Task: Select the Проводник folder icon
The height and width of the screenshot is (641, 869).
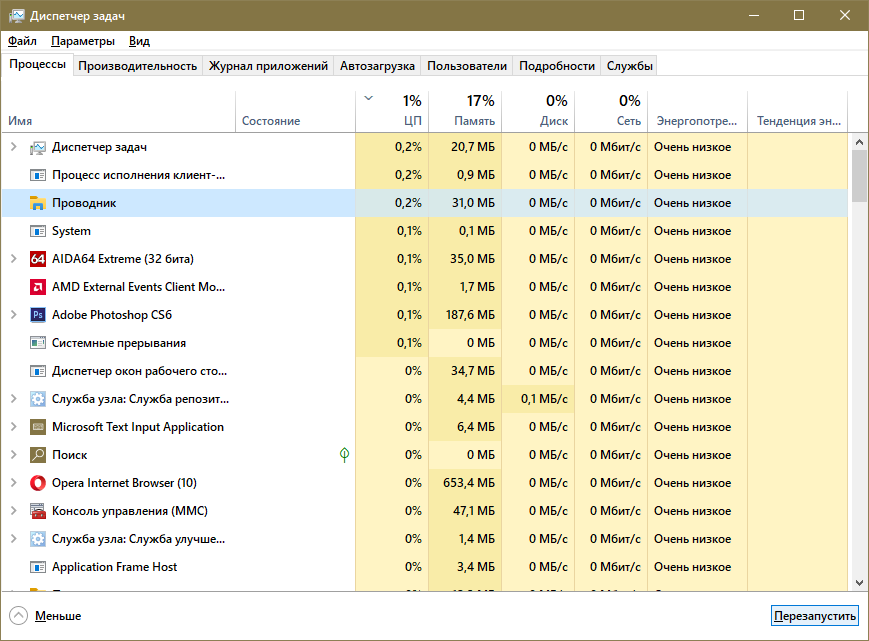Action: point(38,203)
